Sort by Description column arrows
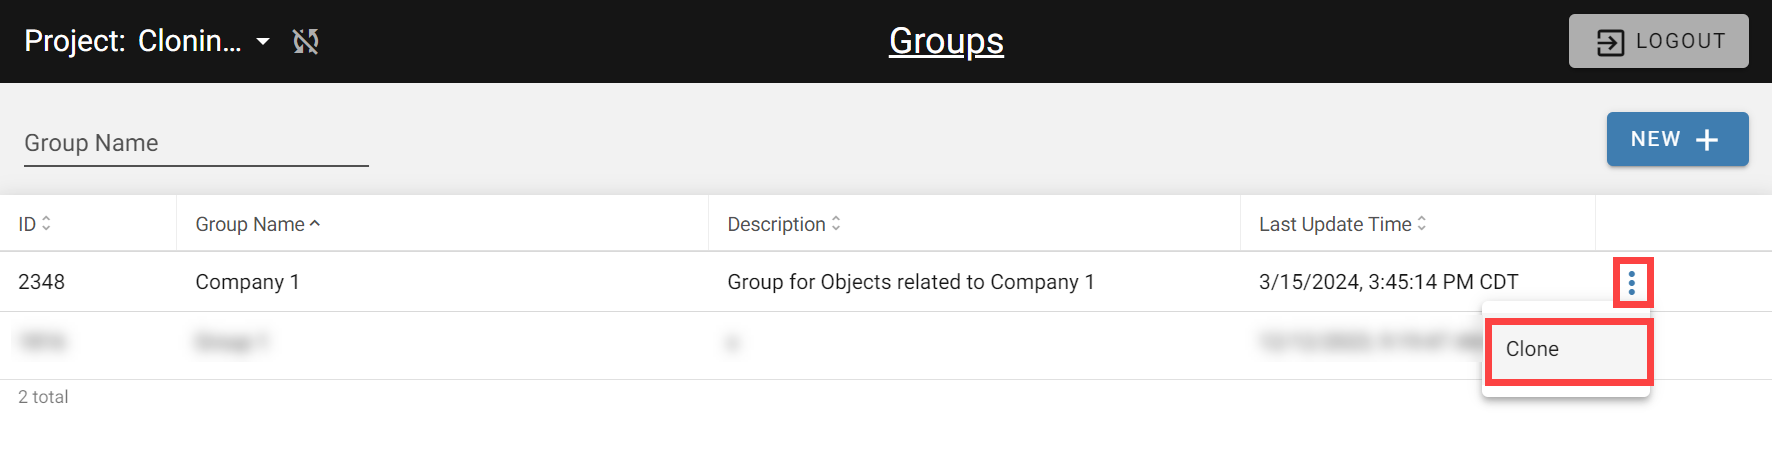1772x466 pixels. tap(836, 224)
